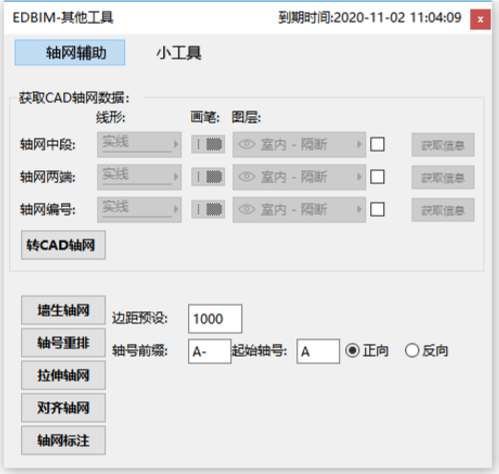Focus the 轴号前缀 field showing A-
The height and width of the screenshot is (474, 499).
coord(210,351)
